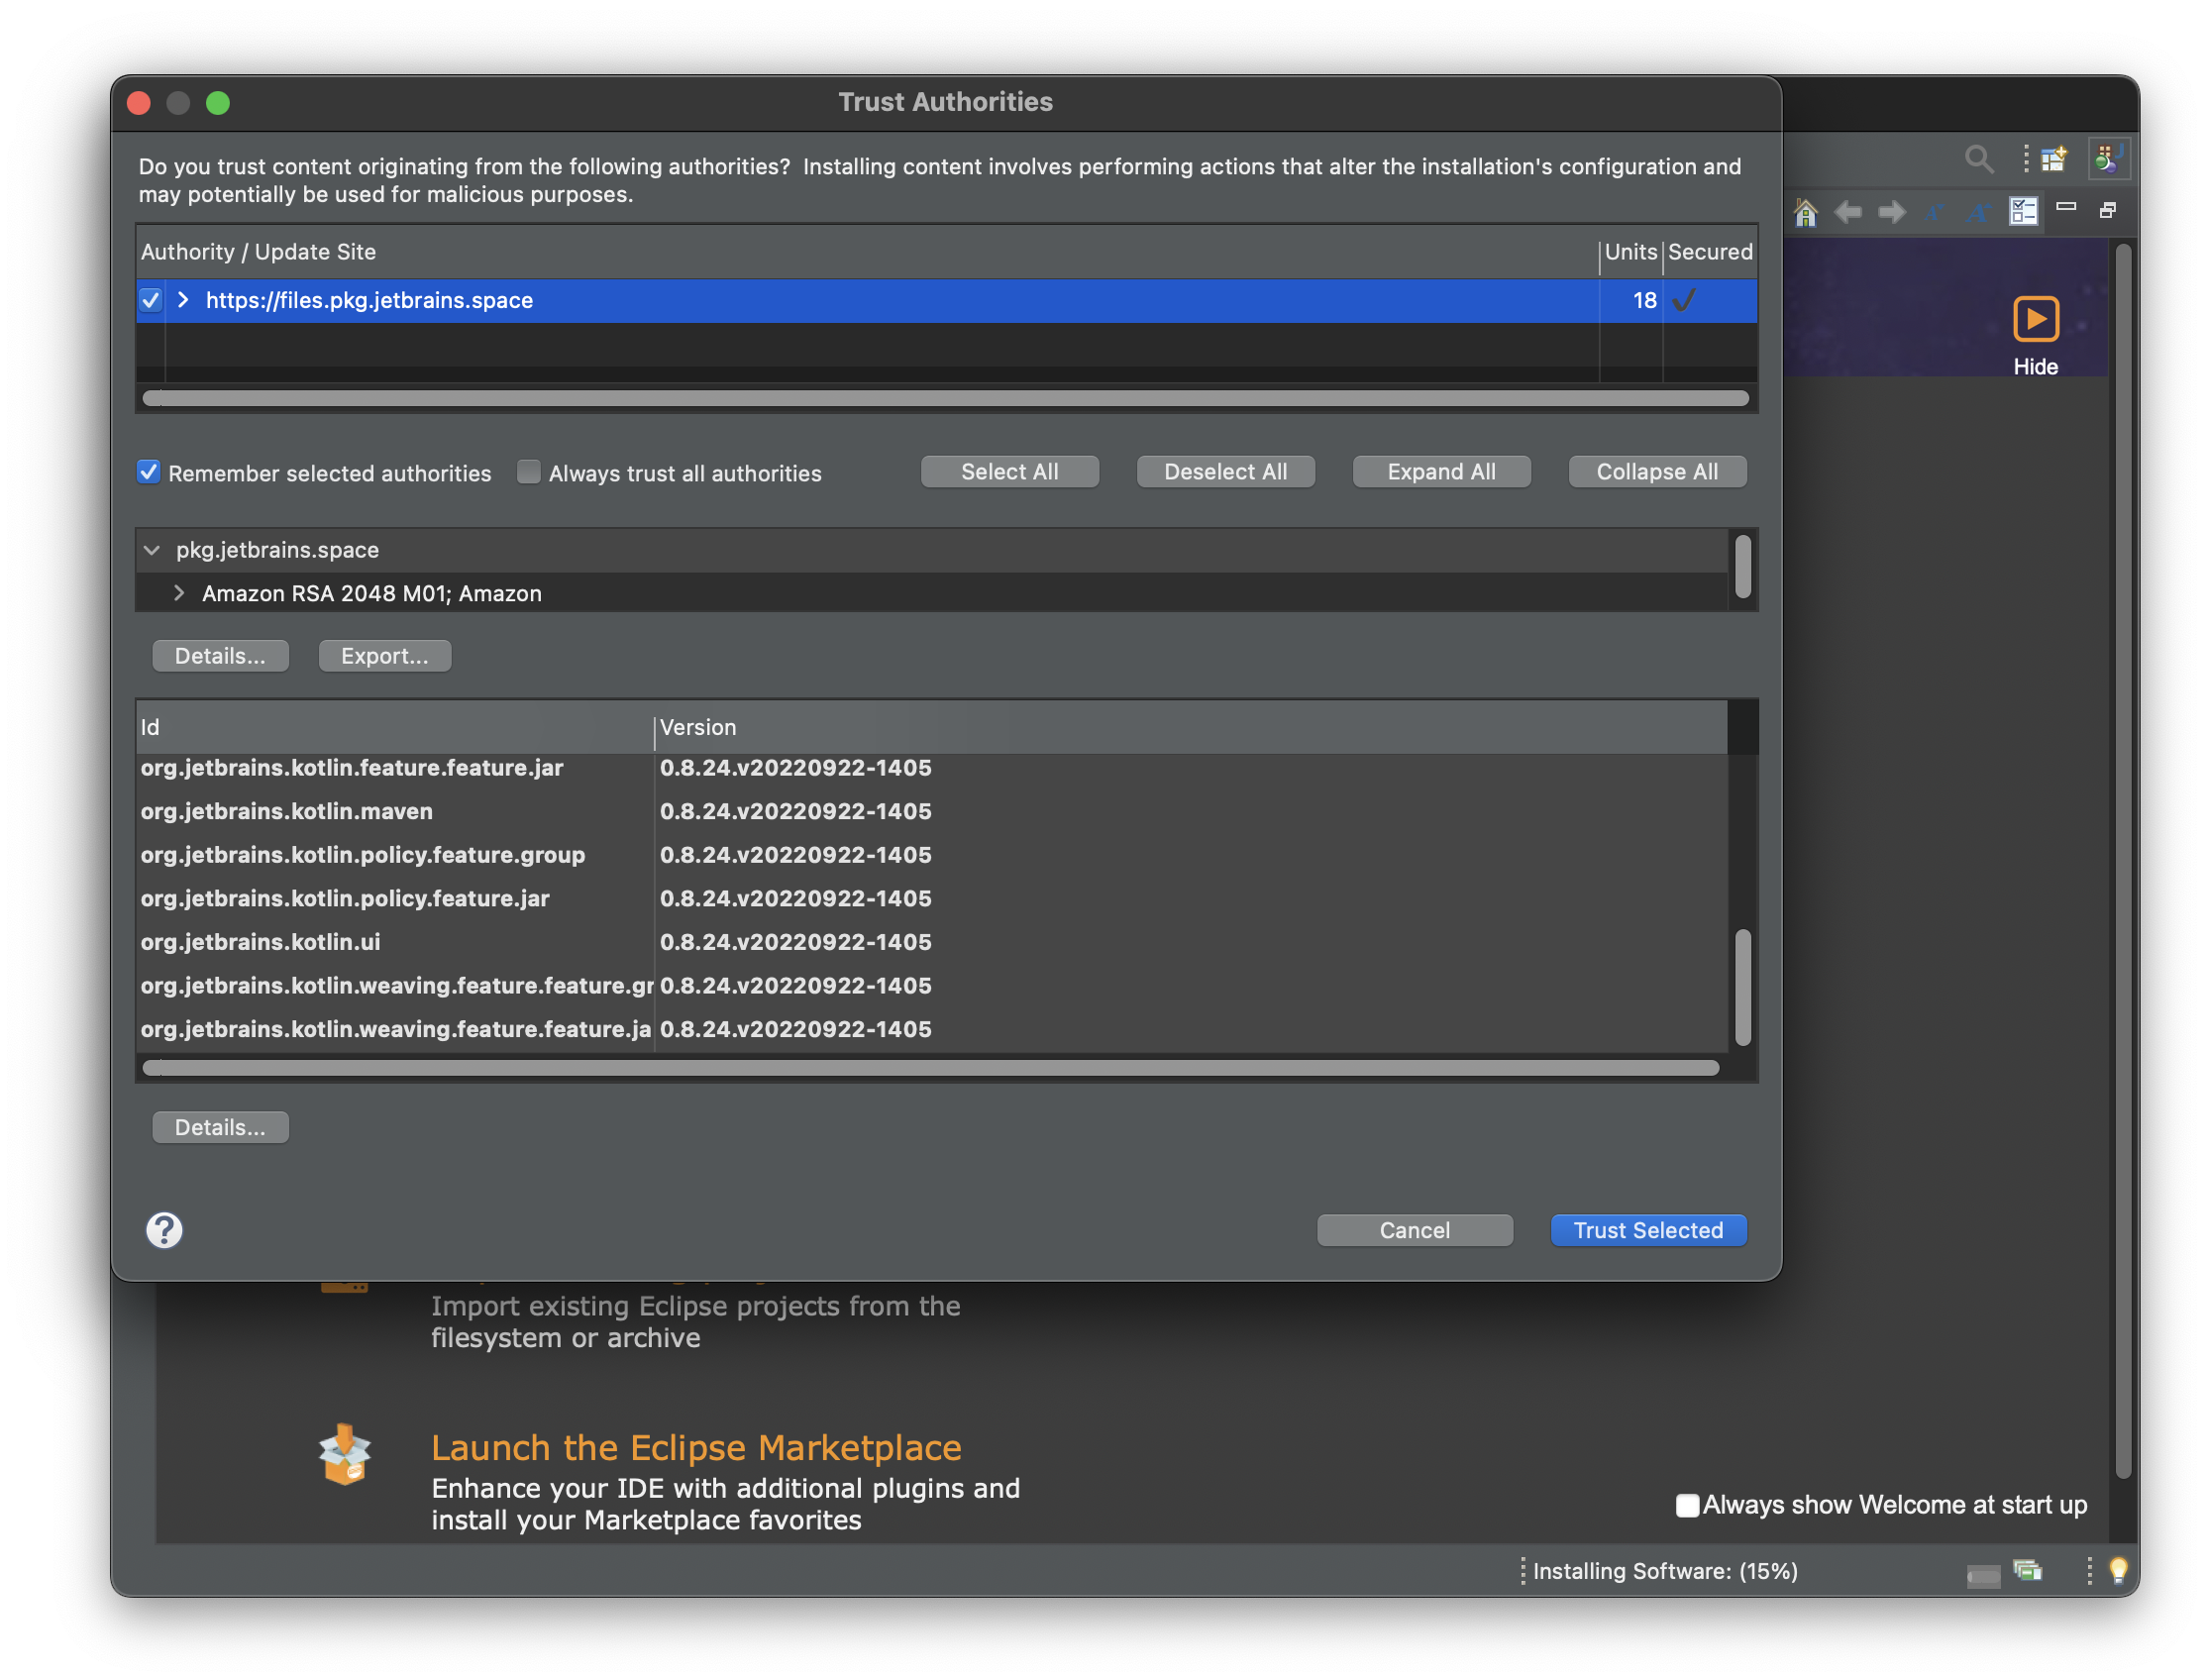
Task: Uncheck Remember selected authorities
Action: pos(149,472)
